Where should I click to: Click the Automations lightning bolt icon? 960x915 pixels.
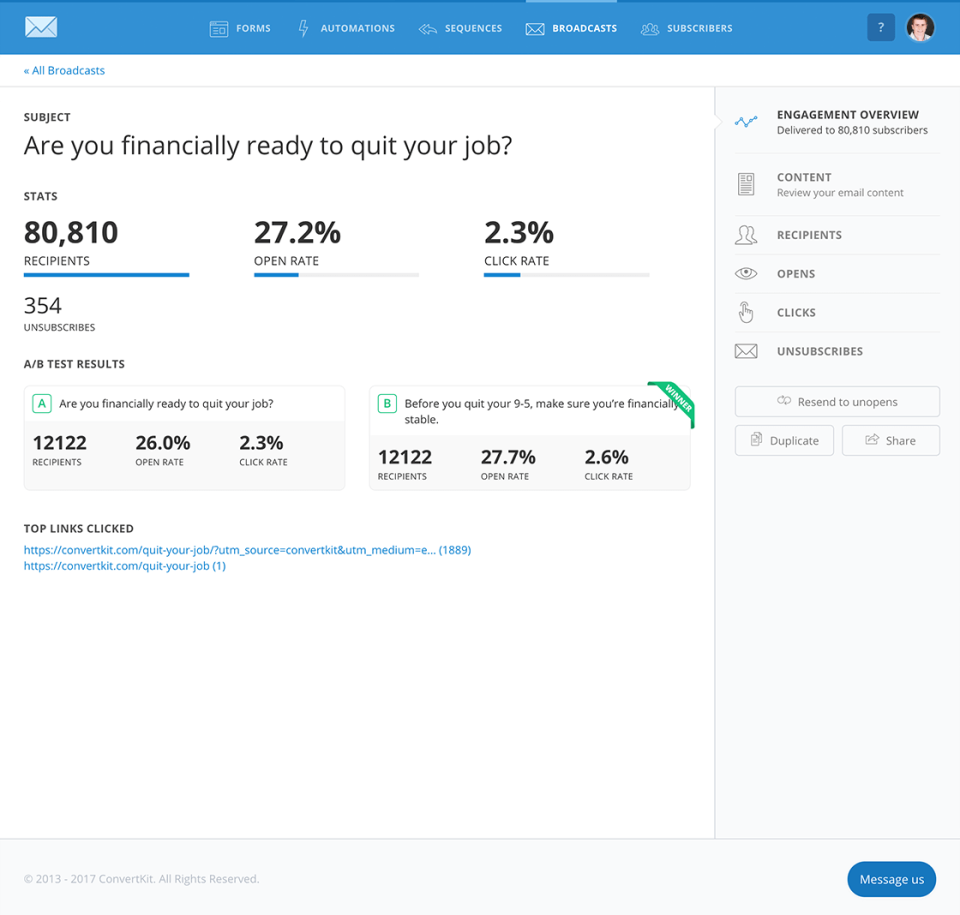click(302, 28)
